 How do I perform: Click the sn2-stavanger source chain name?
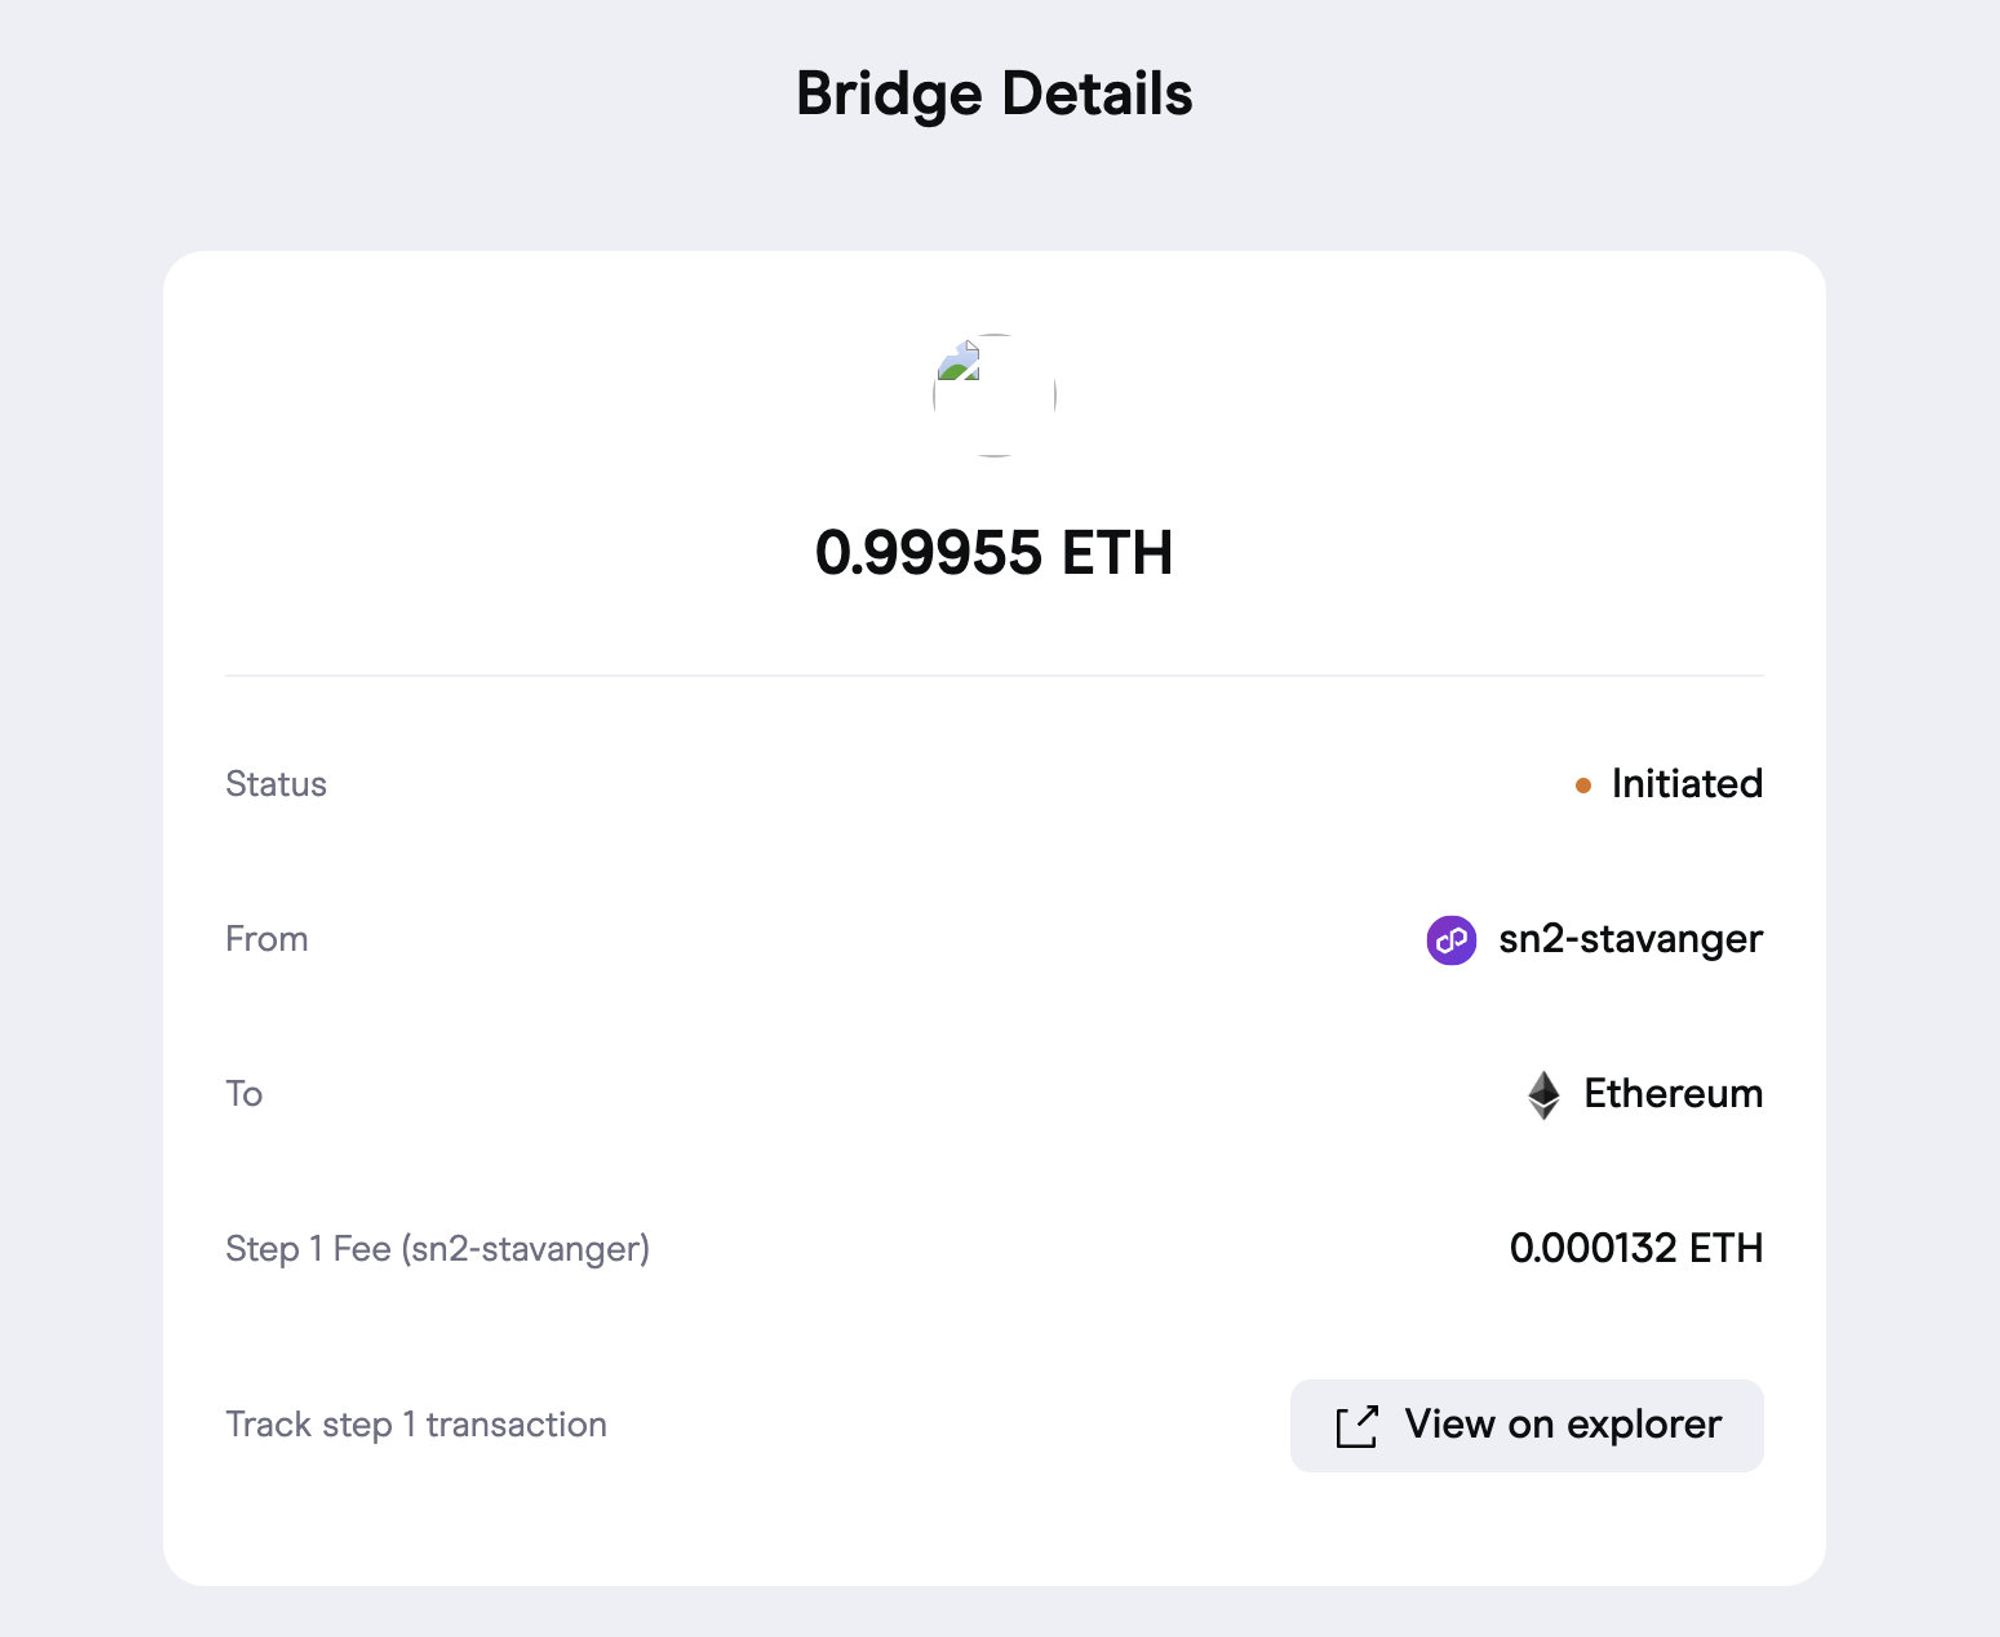click(1630, 939)
